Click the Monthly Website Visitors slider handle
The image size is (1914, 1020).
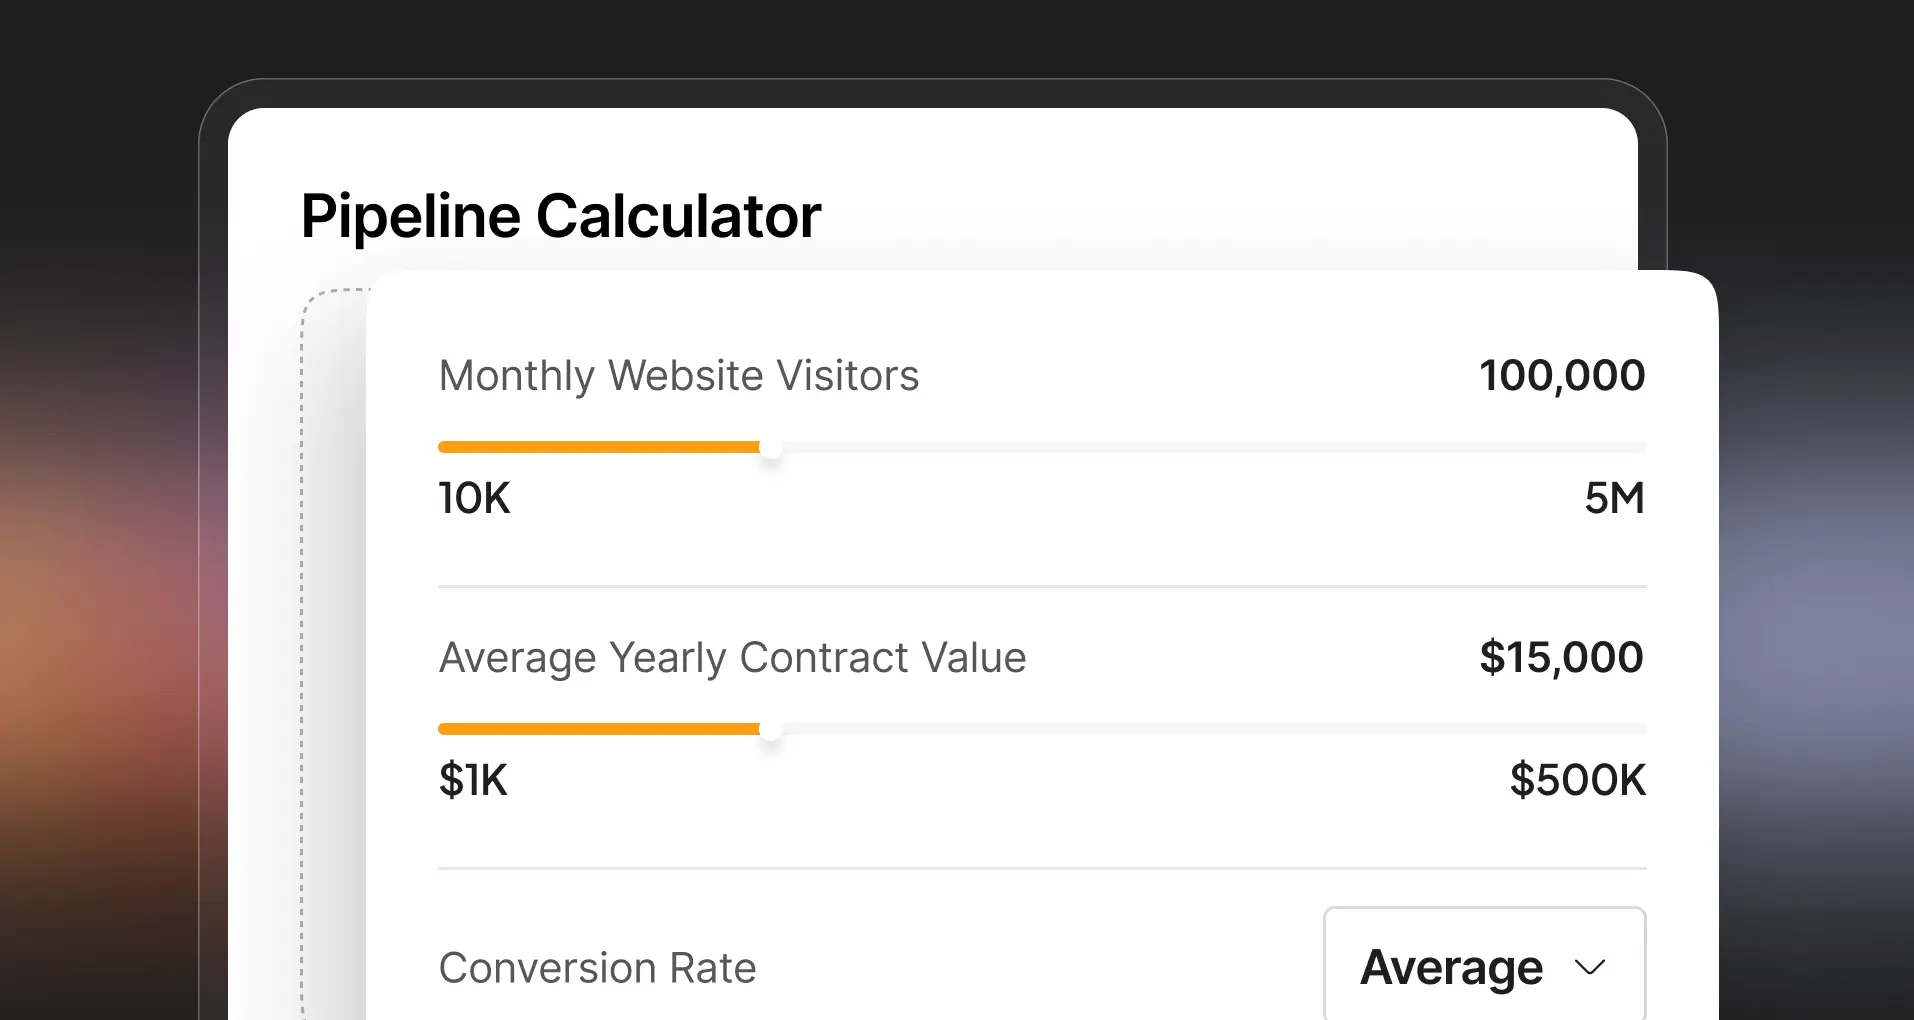pyautogui.click(x=770, y=448)
